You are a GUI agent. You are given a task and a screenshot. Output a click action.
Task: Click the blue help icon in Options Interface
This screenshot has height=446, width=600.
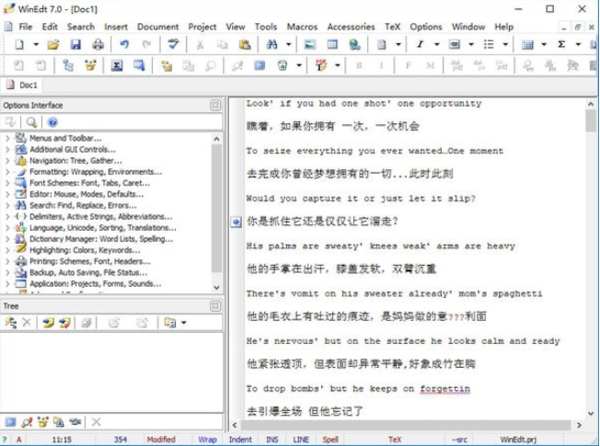(52, 122)
